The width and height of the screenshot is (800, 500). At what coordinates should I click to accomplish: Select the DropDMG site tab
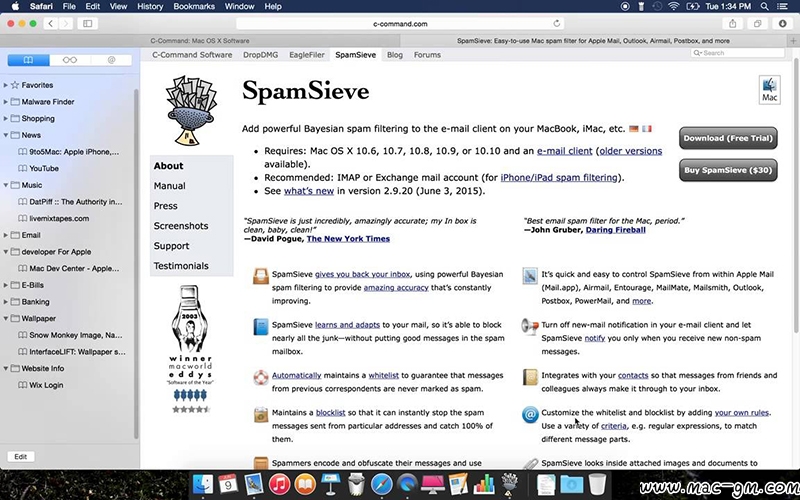(261, 55)
